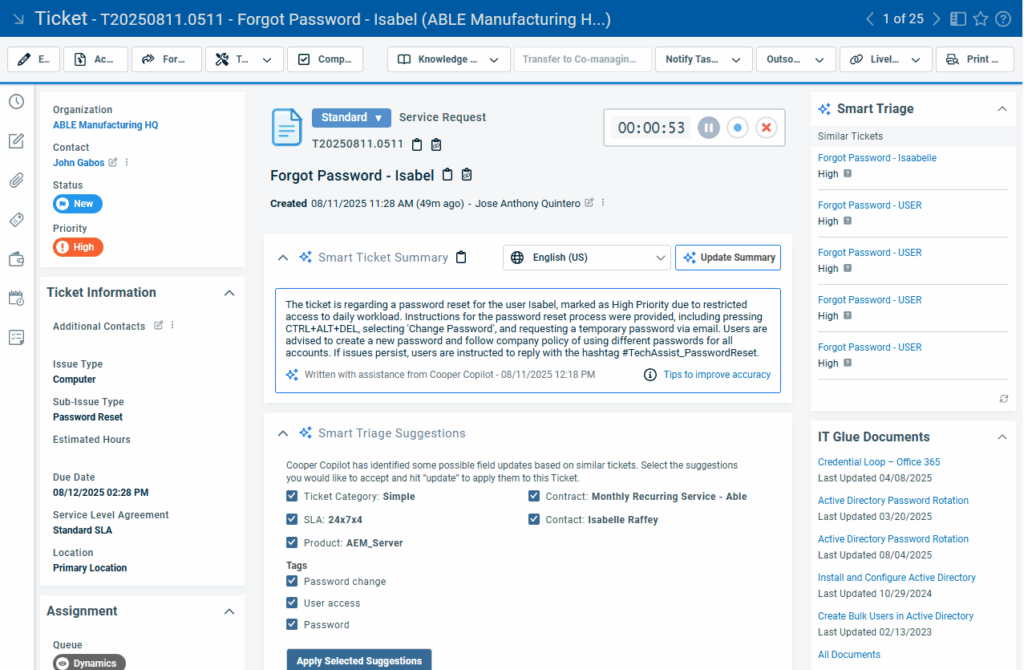Switch to the Standard ticket type selector
Viewport: 1024px width, 670px height.
coord(351,117)
